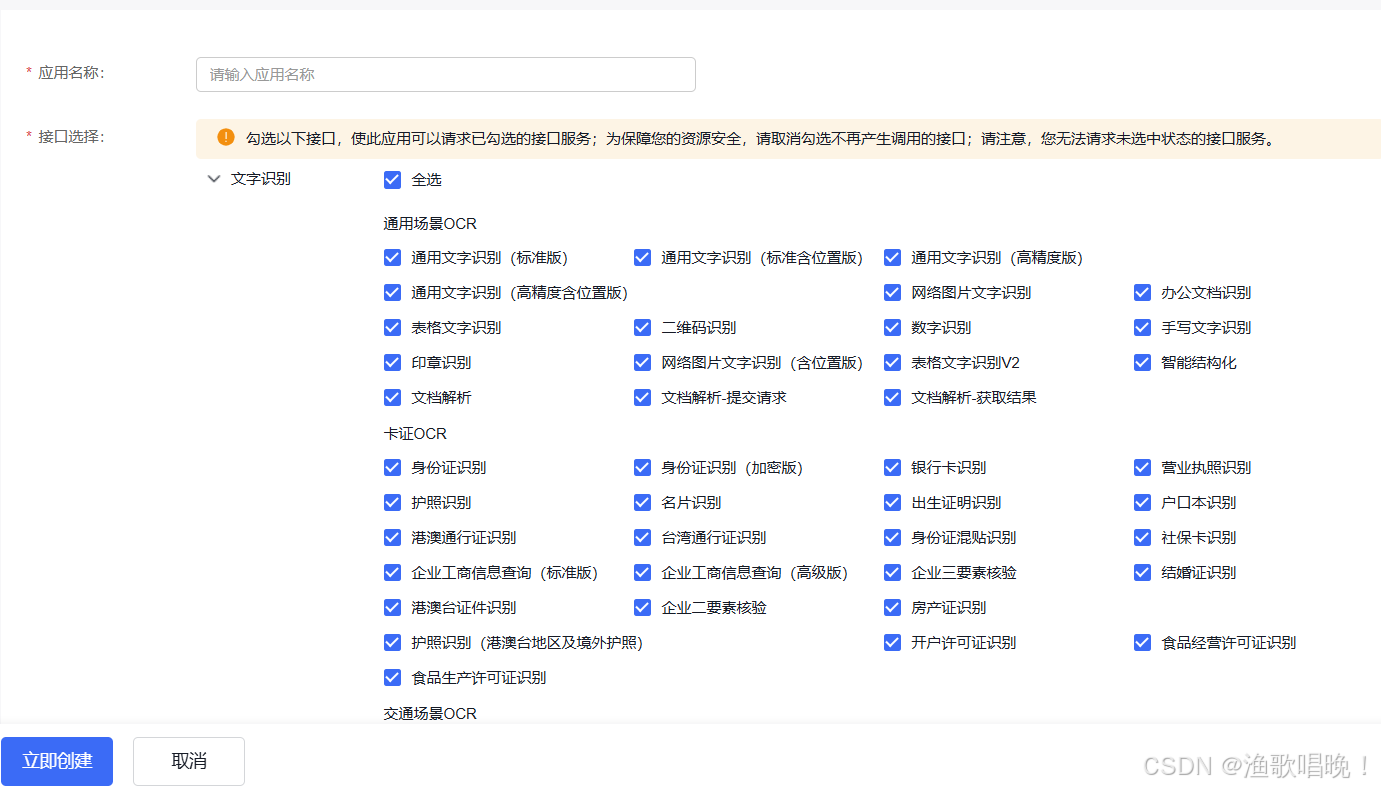
Task: Uncheck 结婚证识别 checkbox
Action: tap(1142, 572)
